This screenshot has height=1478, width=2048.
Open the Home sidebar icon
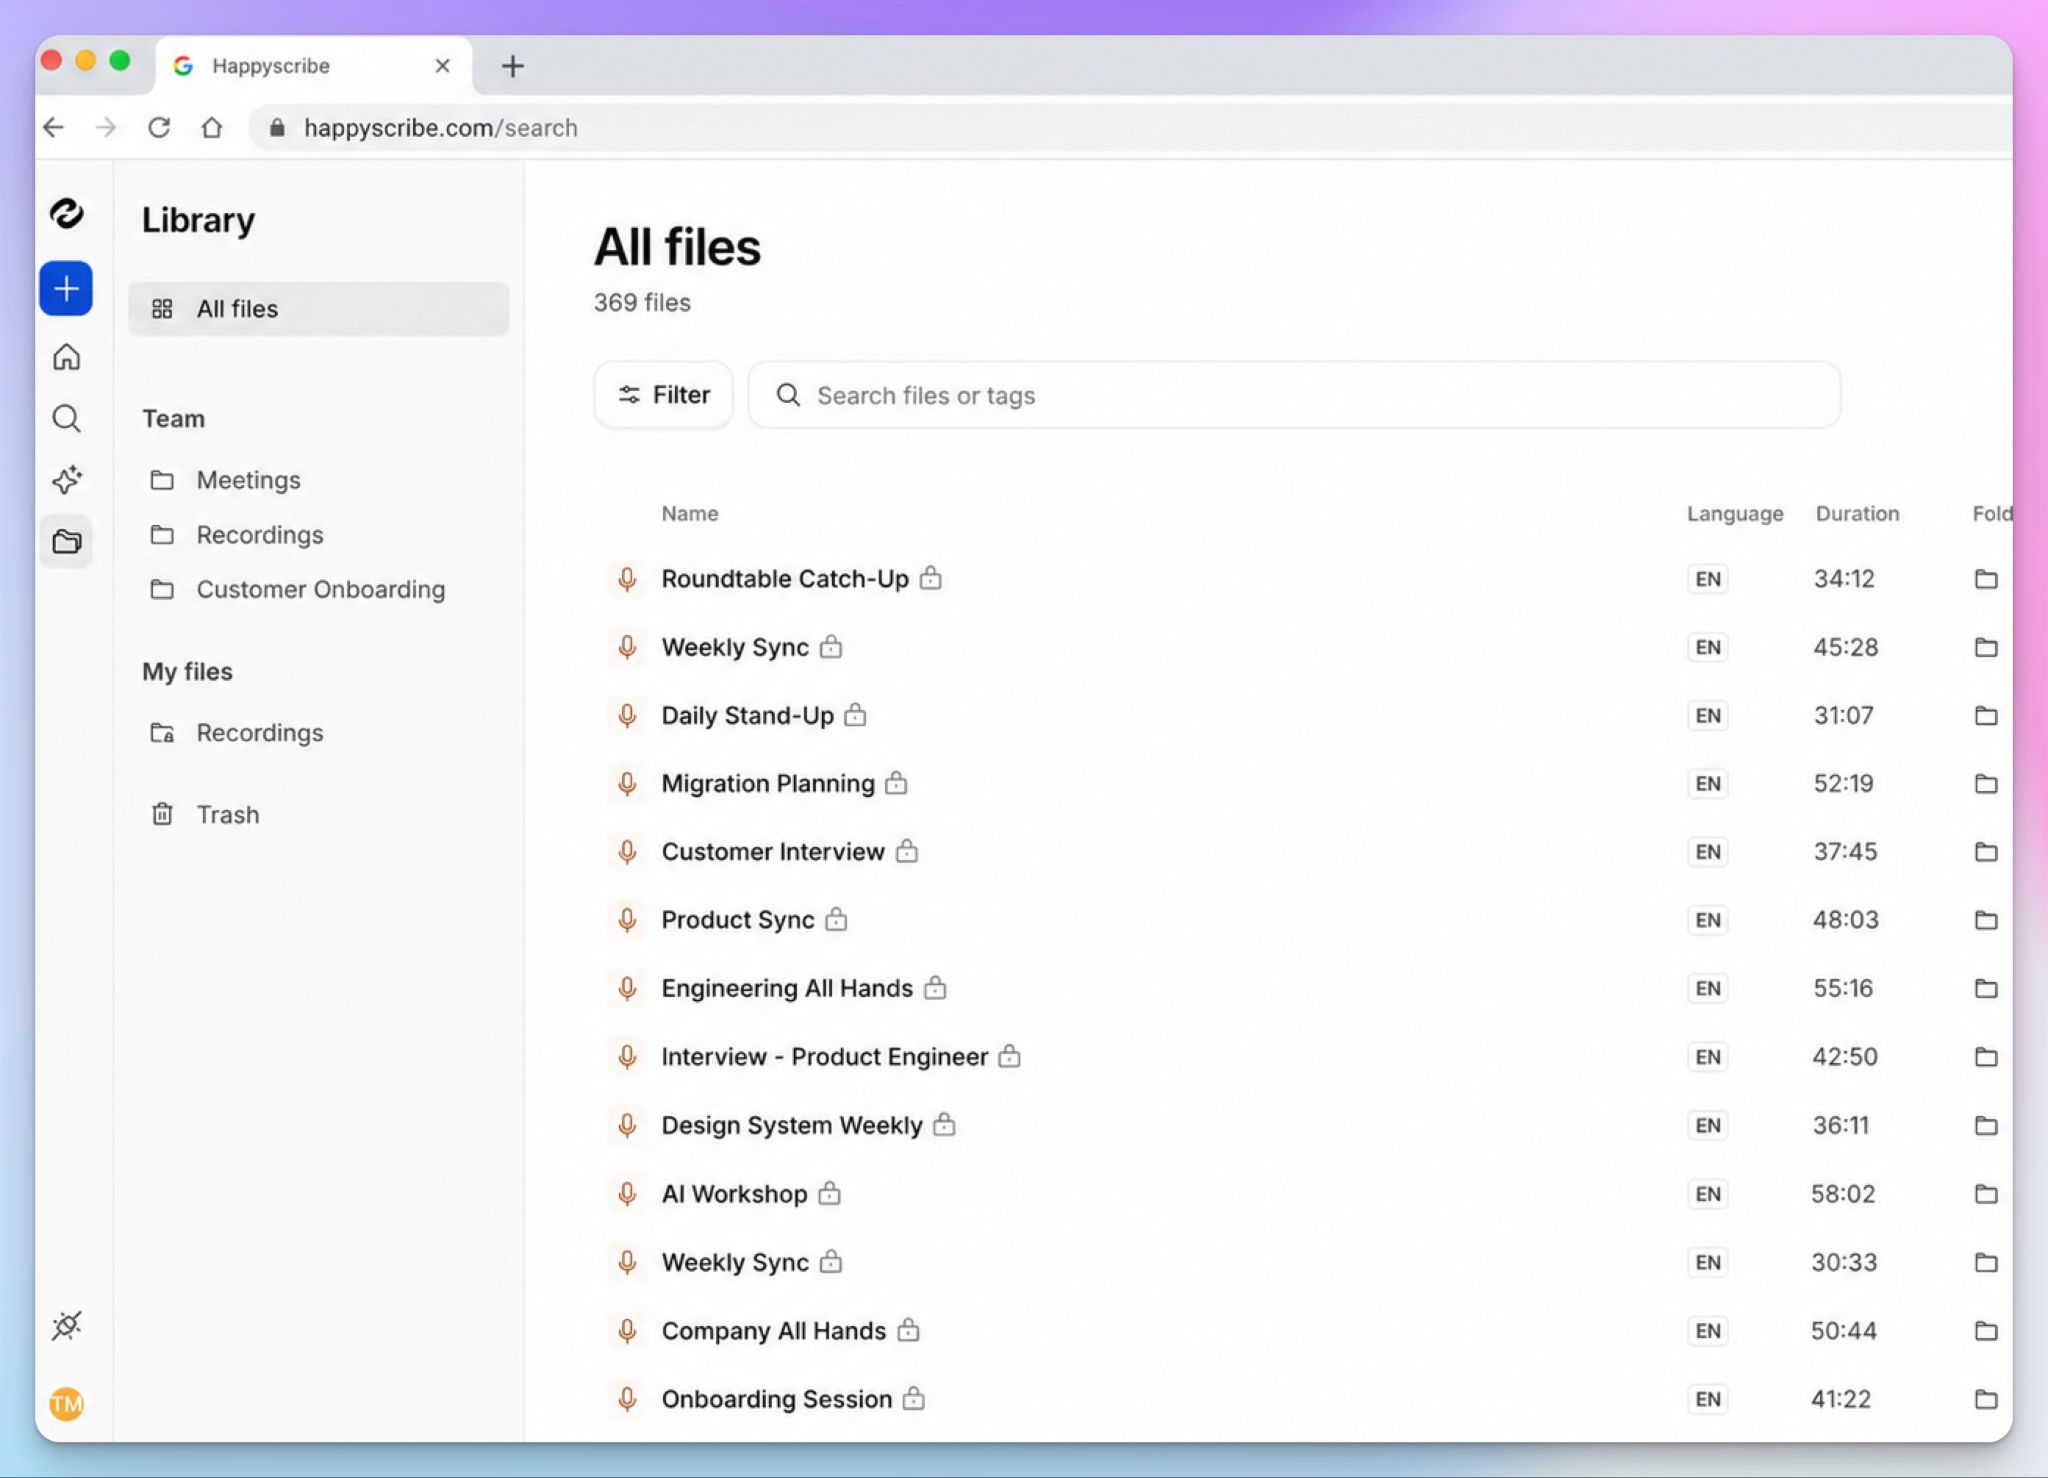point(67,356)
